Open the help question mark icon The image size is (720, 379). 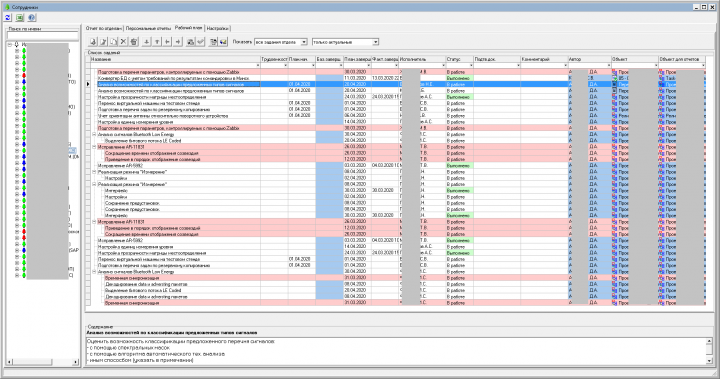point(32,17)
